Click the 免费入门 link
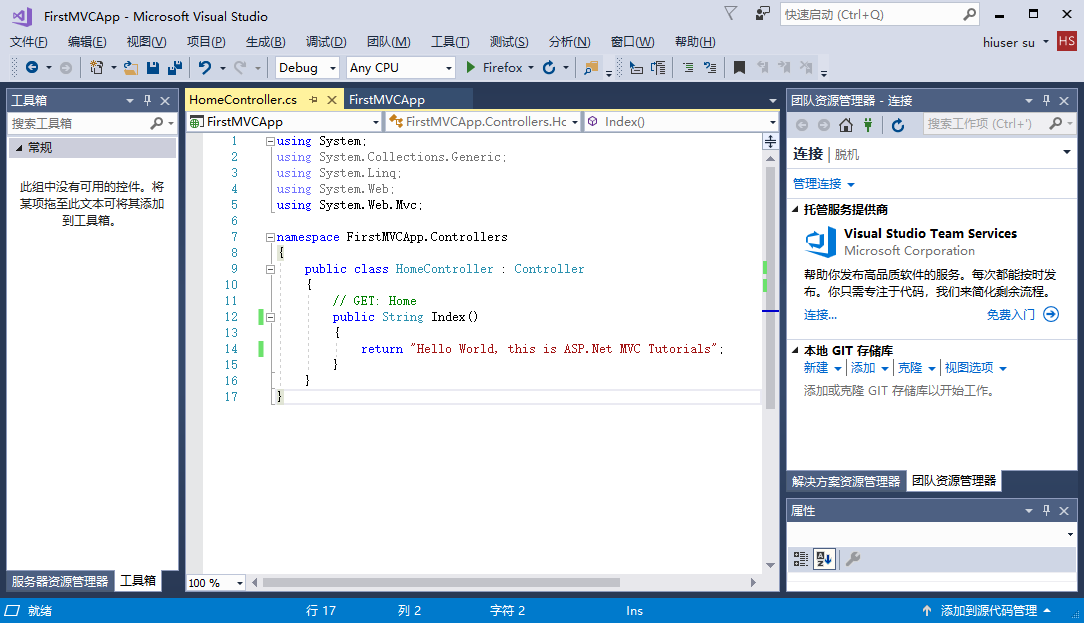Screen dimensions: 1084x623 [1010, 314]
